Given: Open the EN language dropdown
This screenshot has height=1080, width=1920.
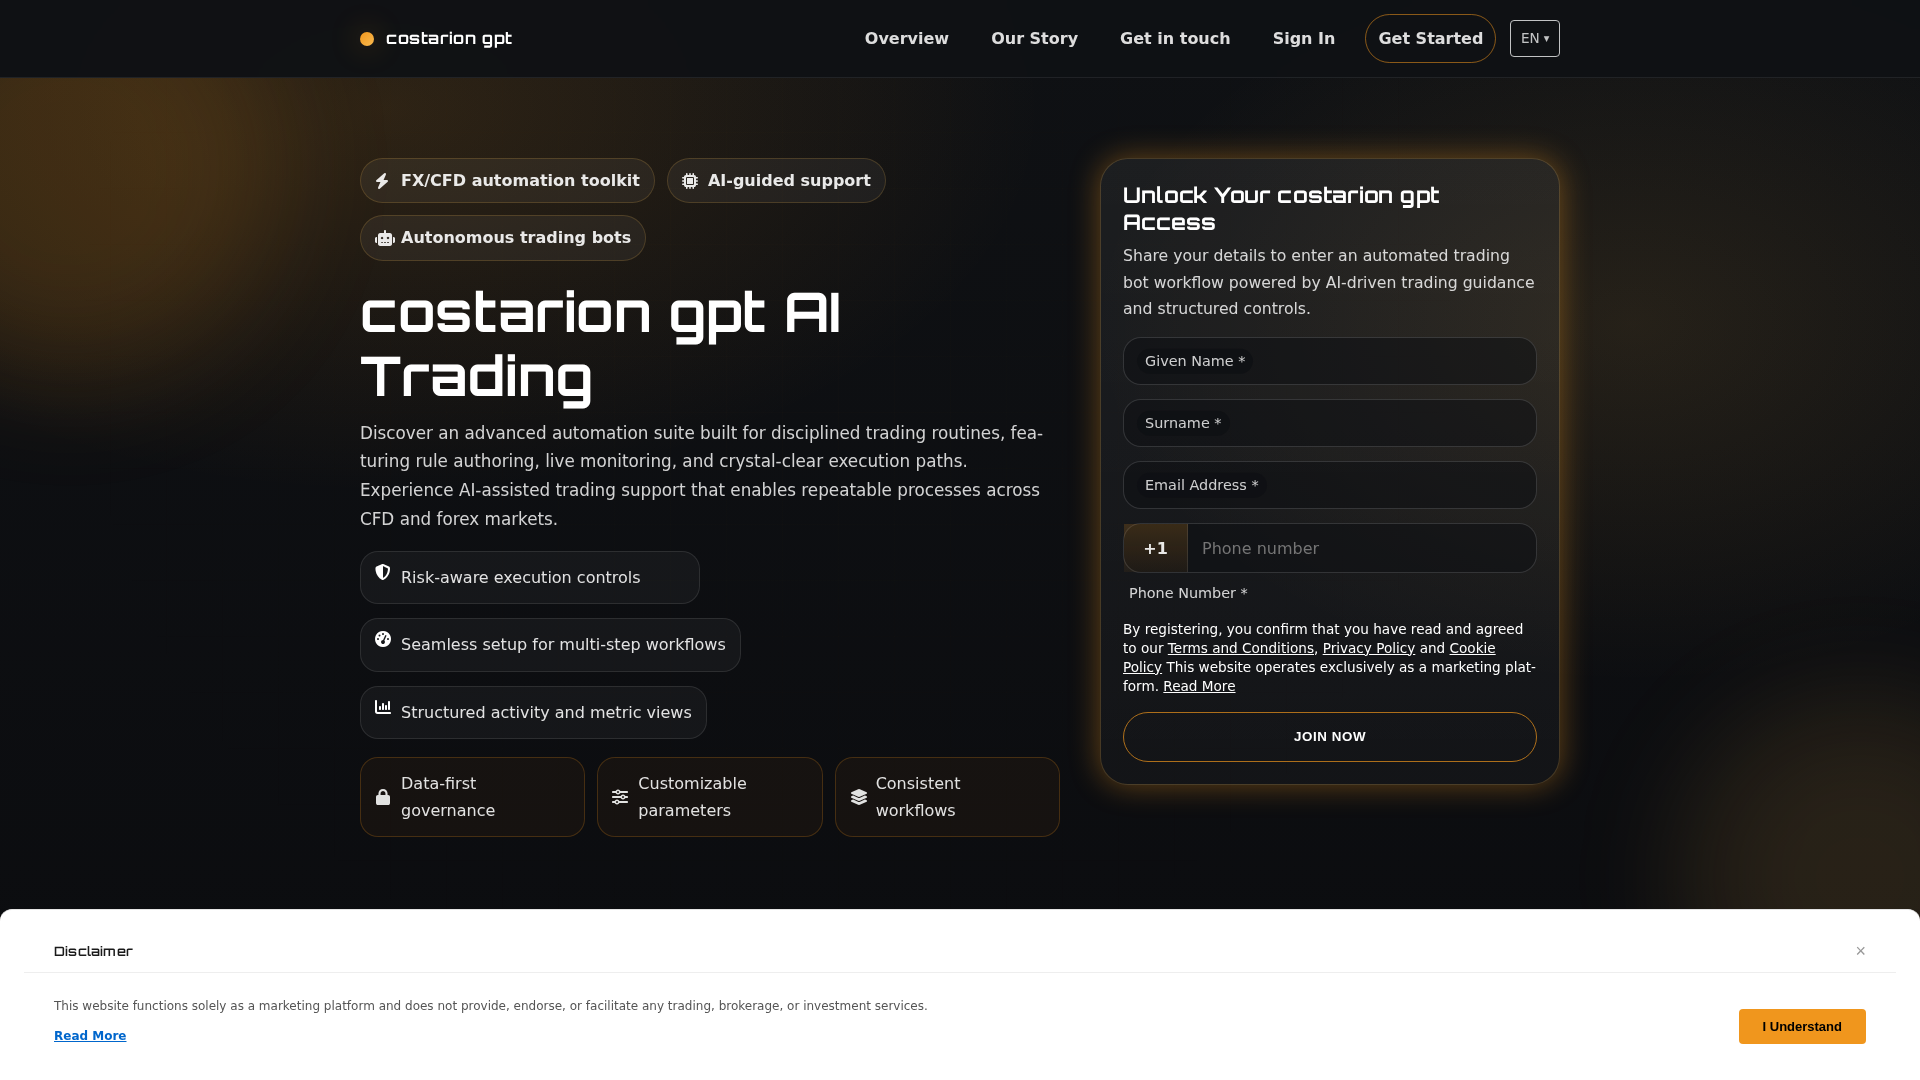Looking at the screenshot, I should [x=1535, y=39].
